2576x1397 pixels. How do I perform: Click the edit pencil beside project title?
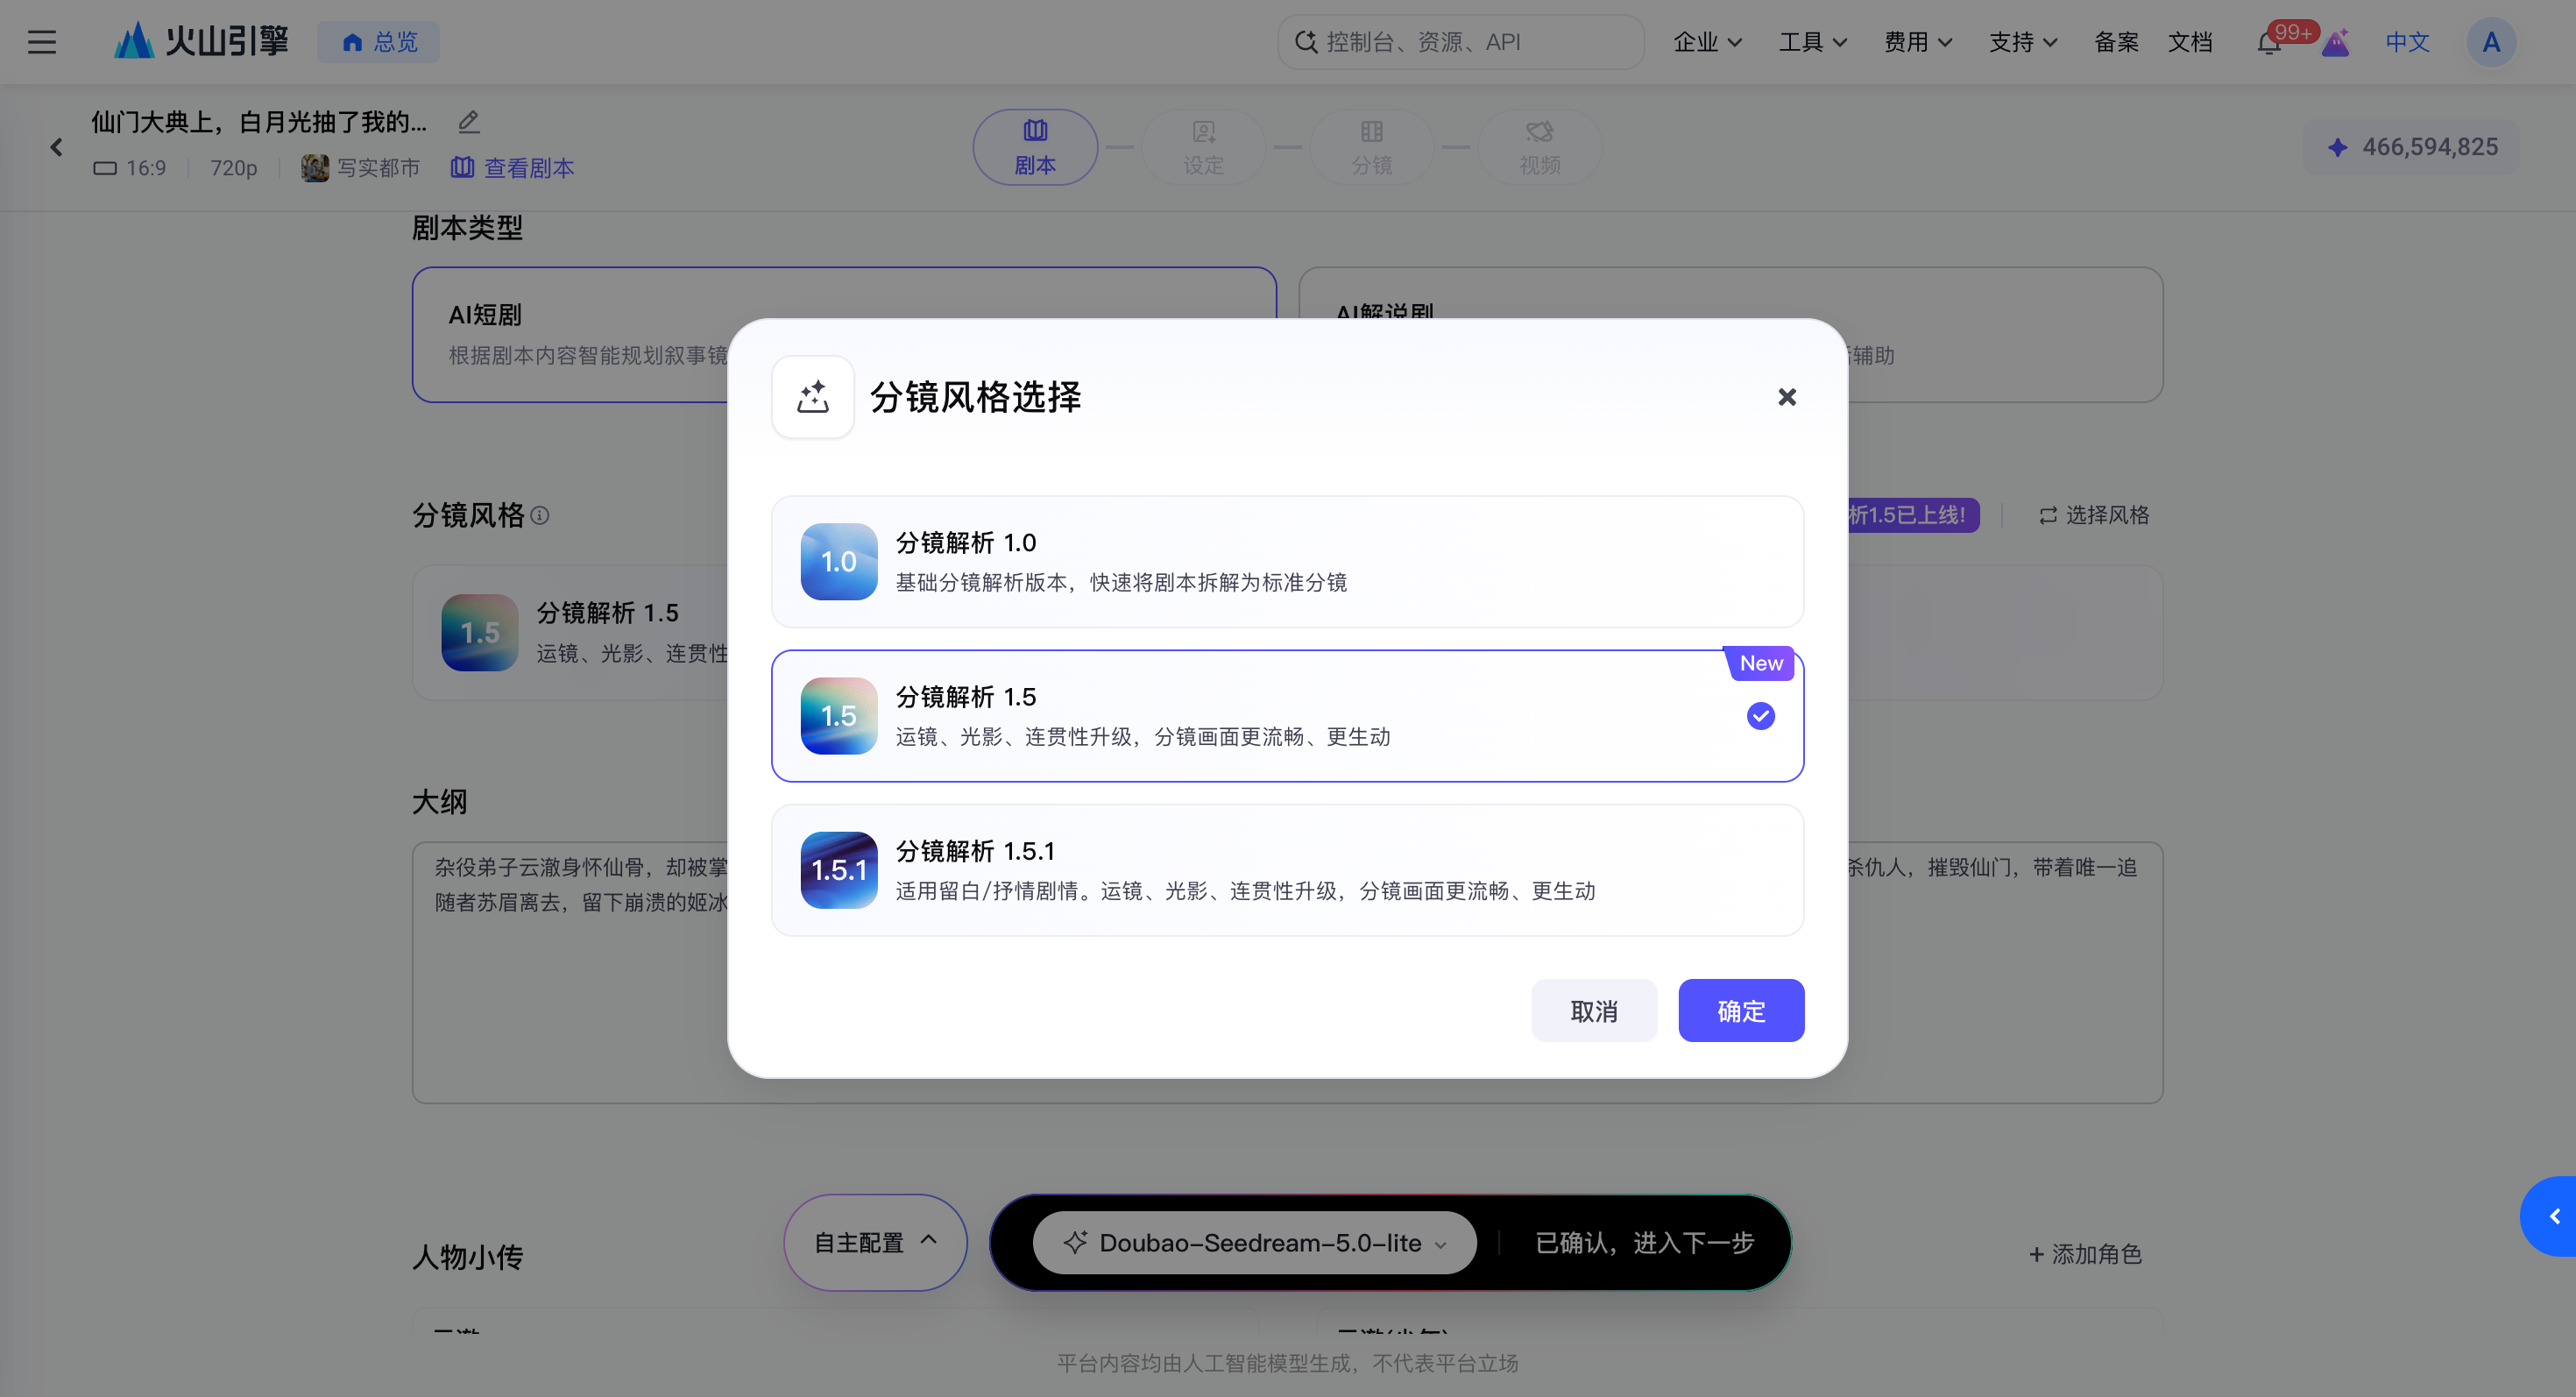tap(469, 122)
